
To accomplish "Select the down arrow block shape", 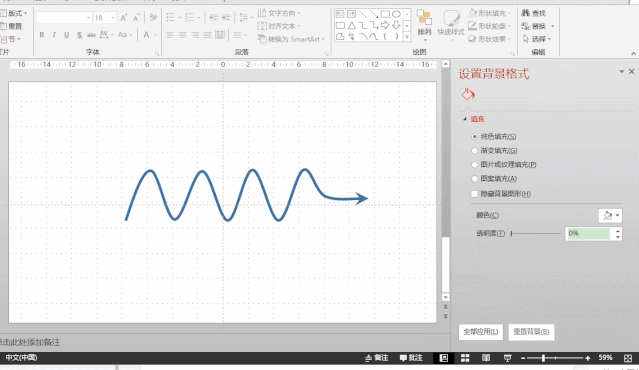I will [x=396, y=26].
